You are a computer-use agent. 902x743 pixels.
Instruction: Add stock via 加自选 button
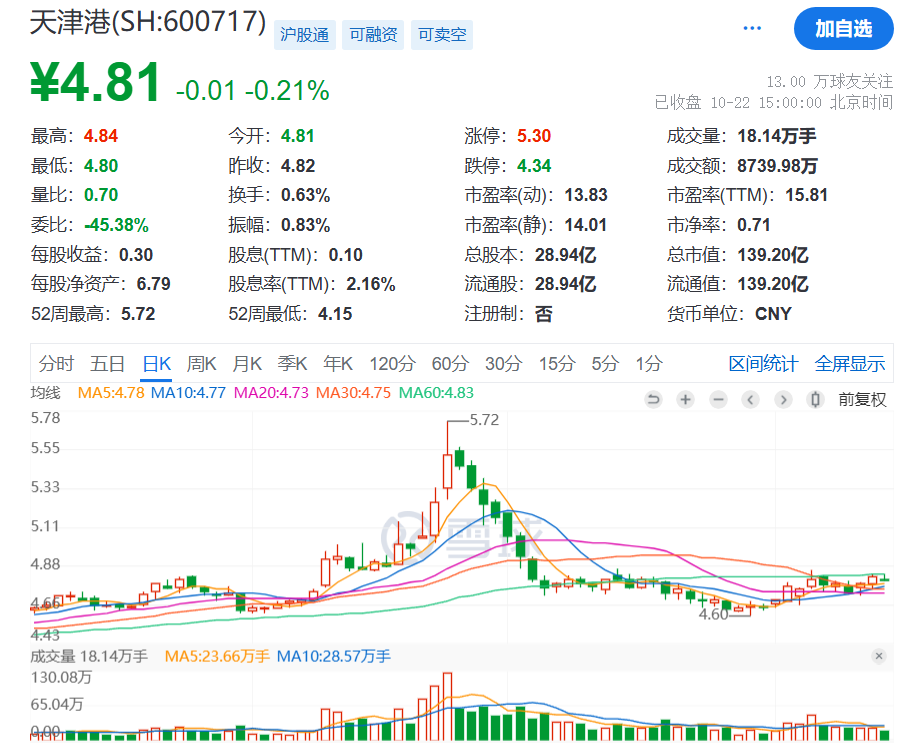click(843, 28)
